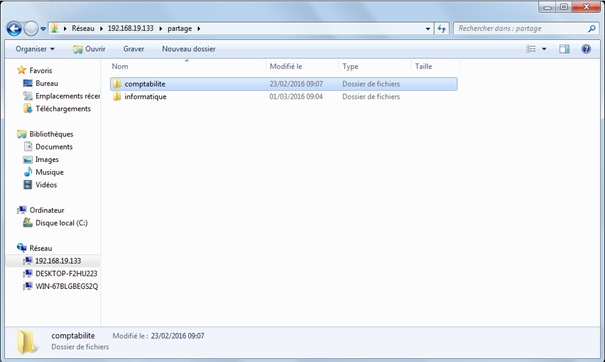Image resolution: width=605 pixels, height=362 pixels.
Task: Select Réseau in the navigation pane
Action: (x=41, y=248)
